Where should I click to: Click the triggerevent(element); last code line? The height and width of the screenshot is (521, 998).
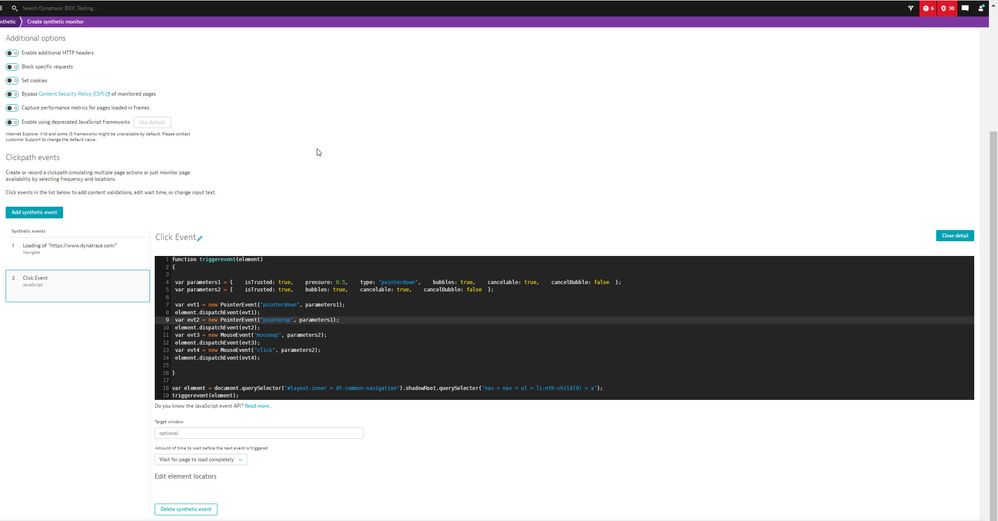coord(205,396)
